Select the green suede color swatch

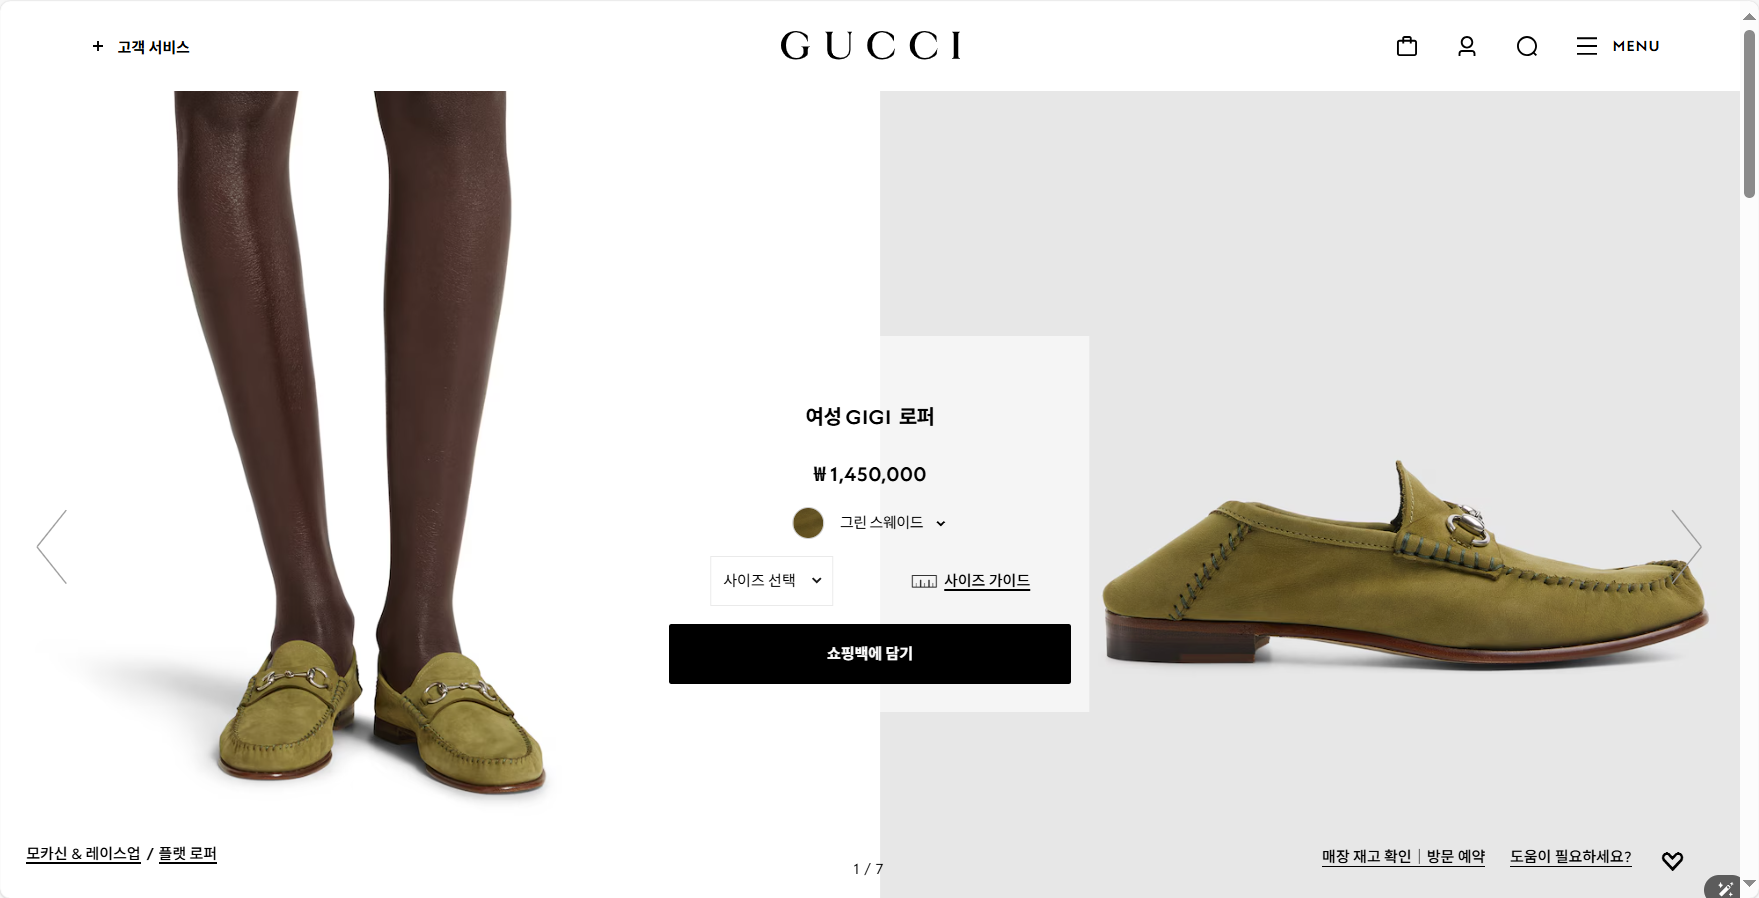(x=808, y=522)
